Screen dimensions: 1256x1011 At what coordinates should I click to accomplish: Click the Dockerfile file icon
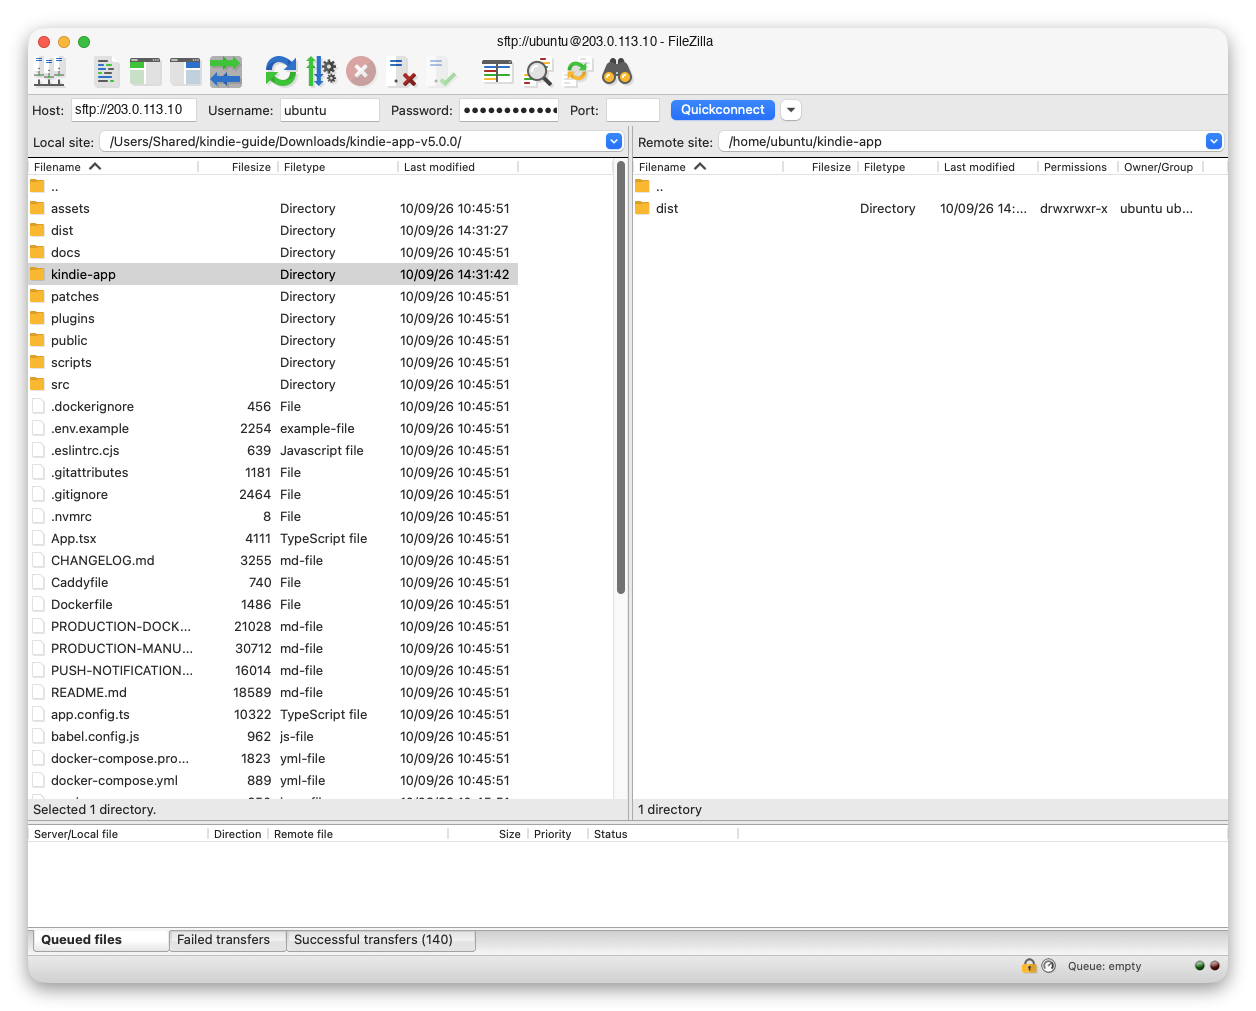tap(38, 604)
